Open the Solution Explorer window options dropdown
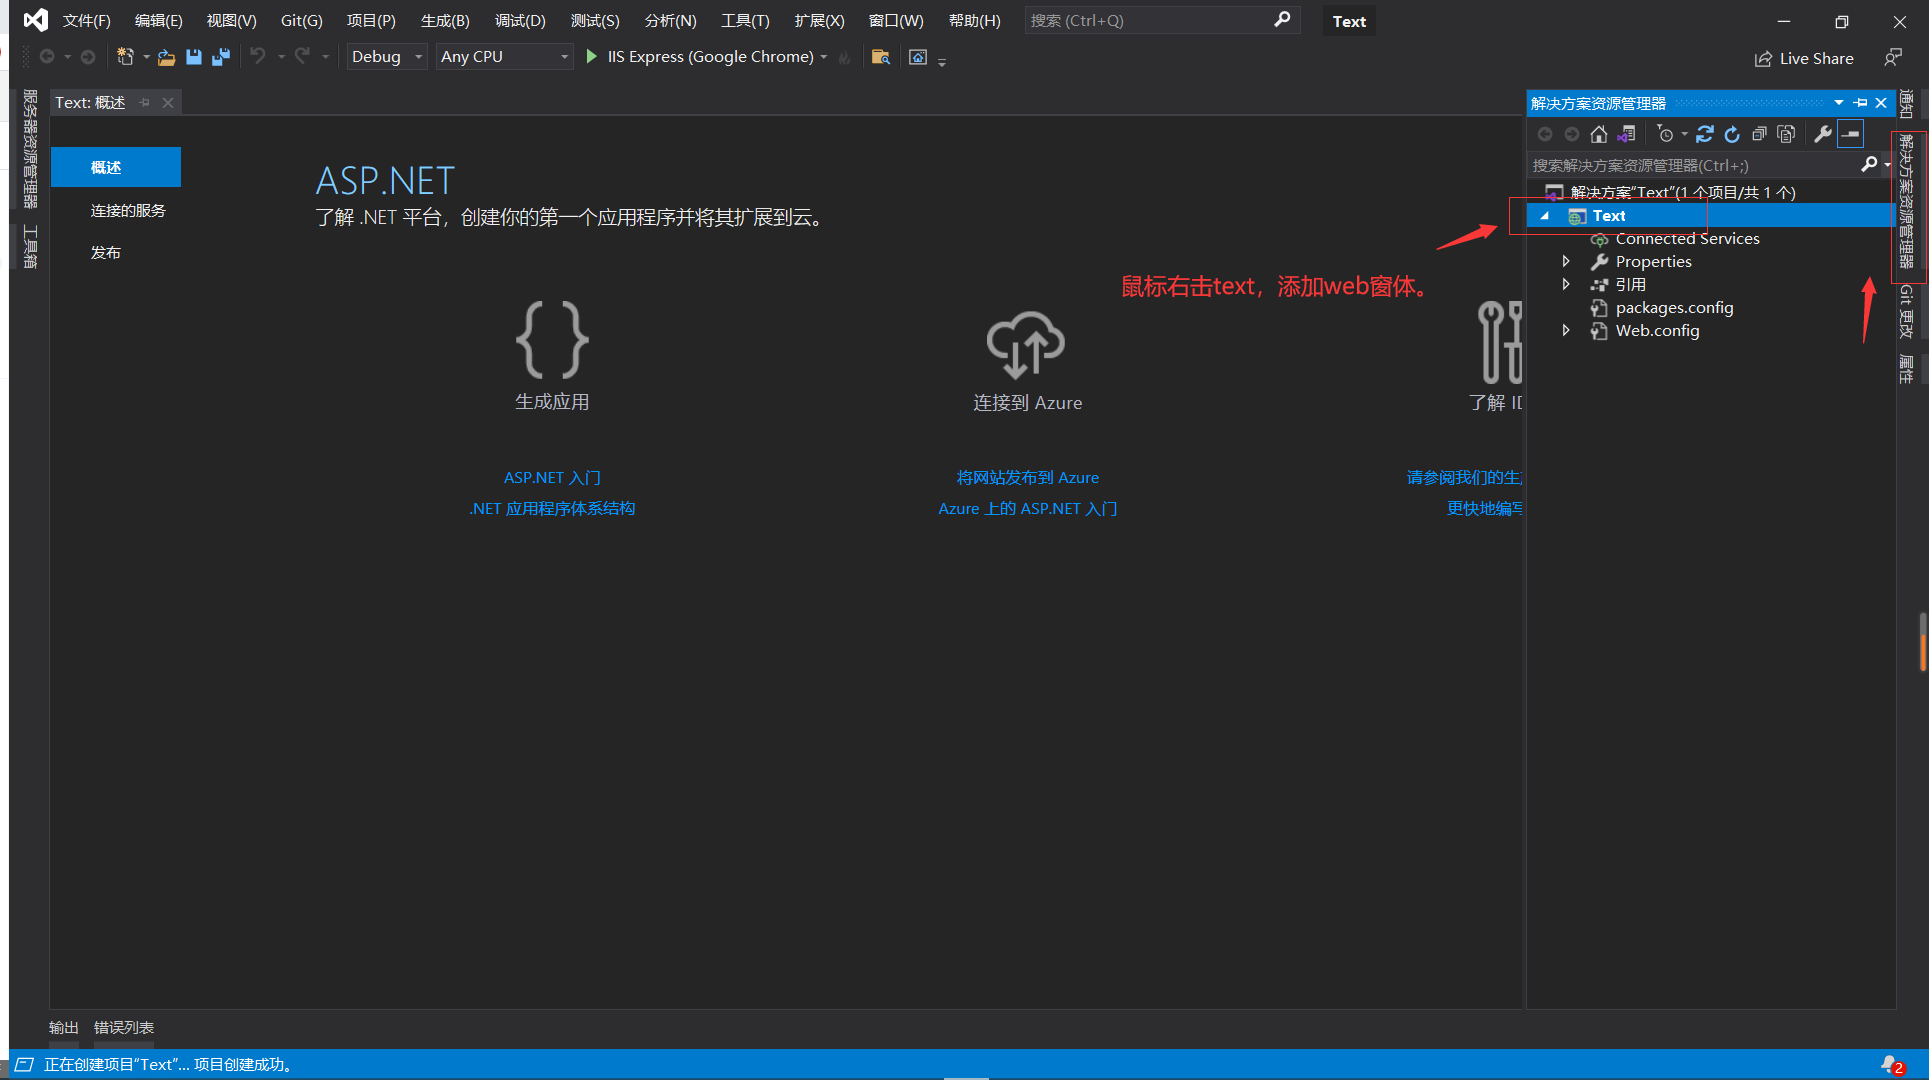1929x1080 pixels. (1838, 103)
